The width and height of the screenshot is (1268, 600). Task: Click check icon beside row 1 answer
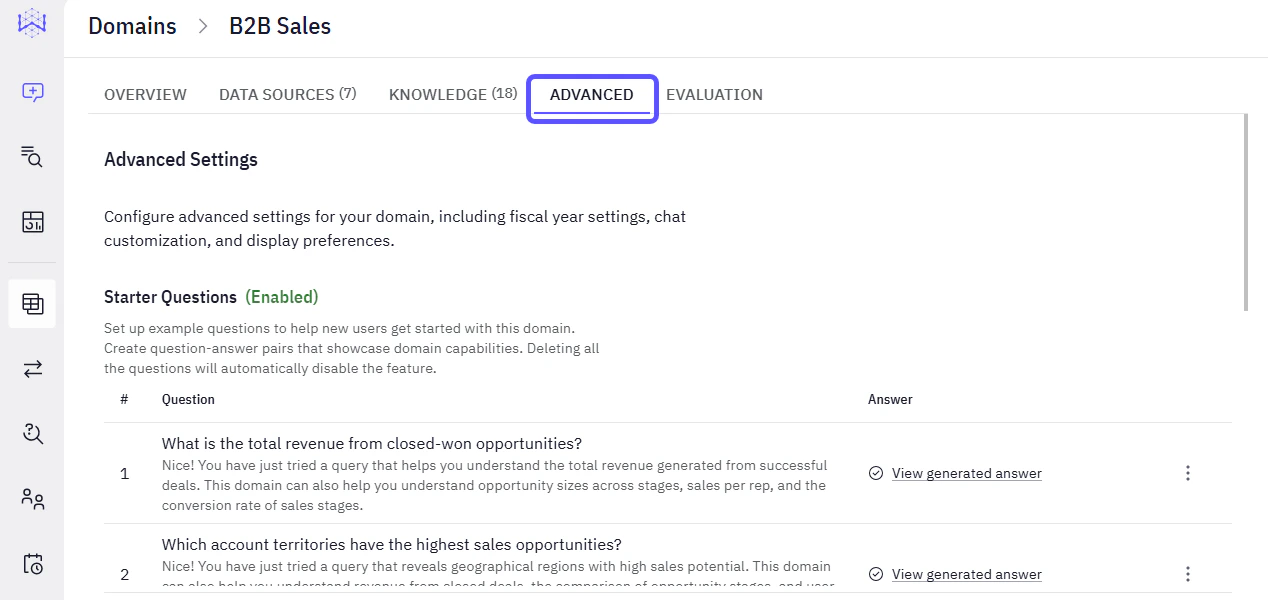[x=876, y=473]
